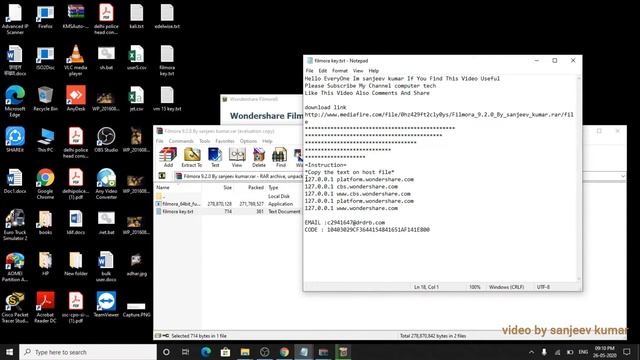Click taskbar search box
This screenshot has width=640, height=360.
[88, 351]
